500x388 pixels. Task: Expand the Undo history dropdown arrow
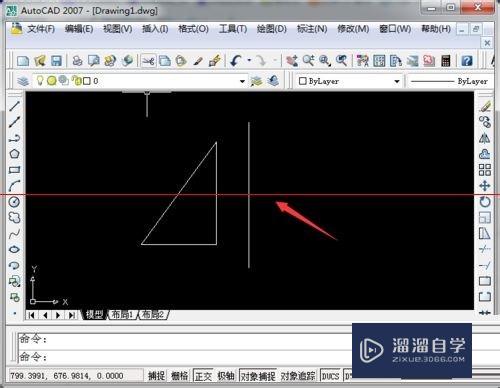click(249, 61)
